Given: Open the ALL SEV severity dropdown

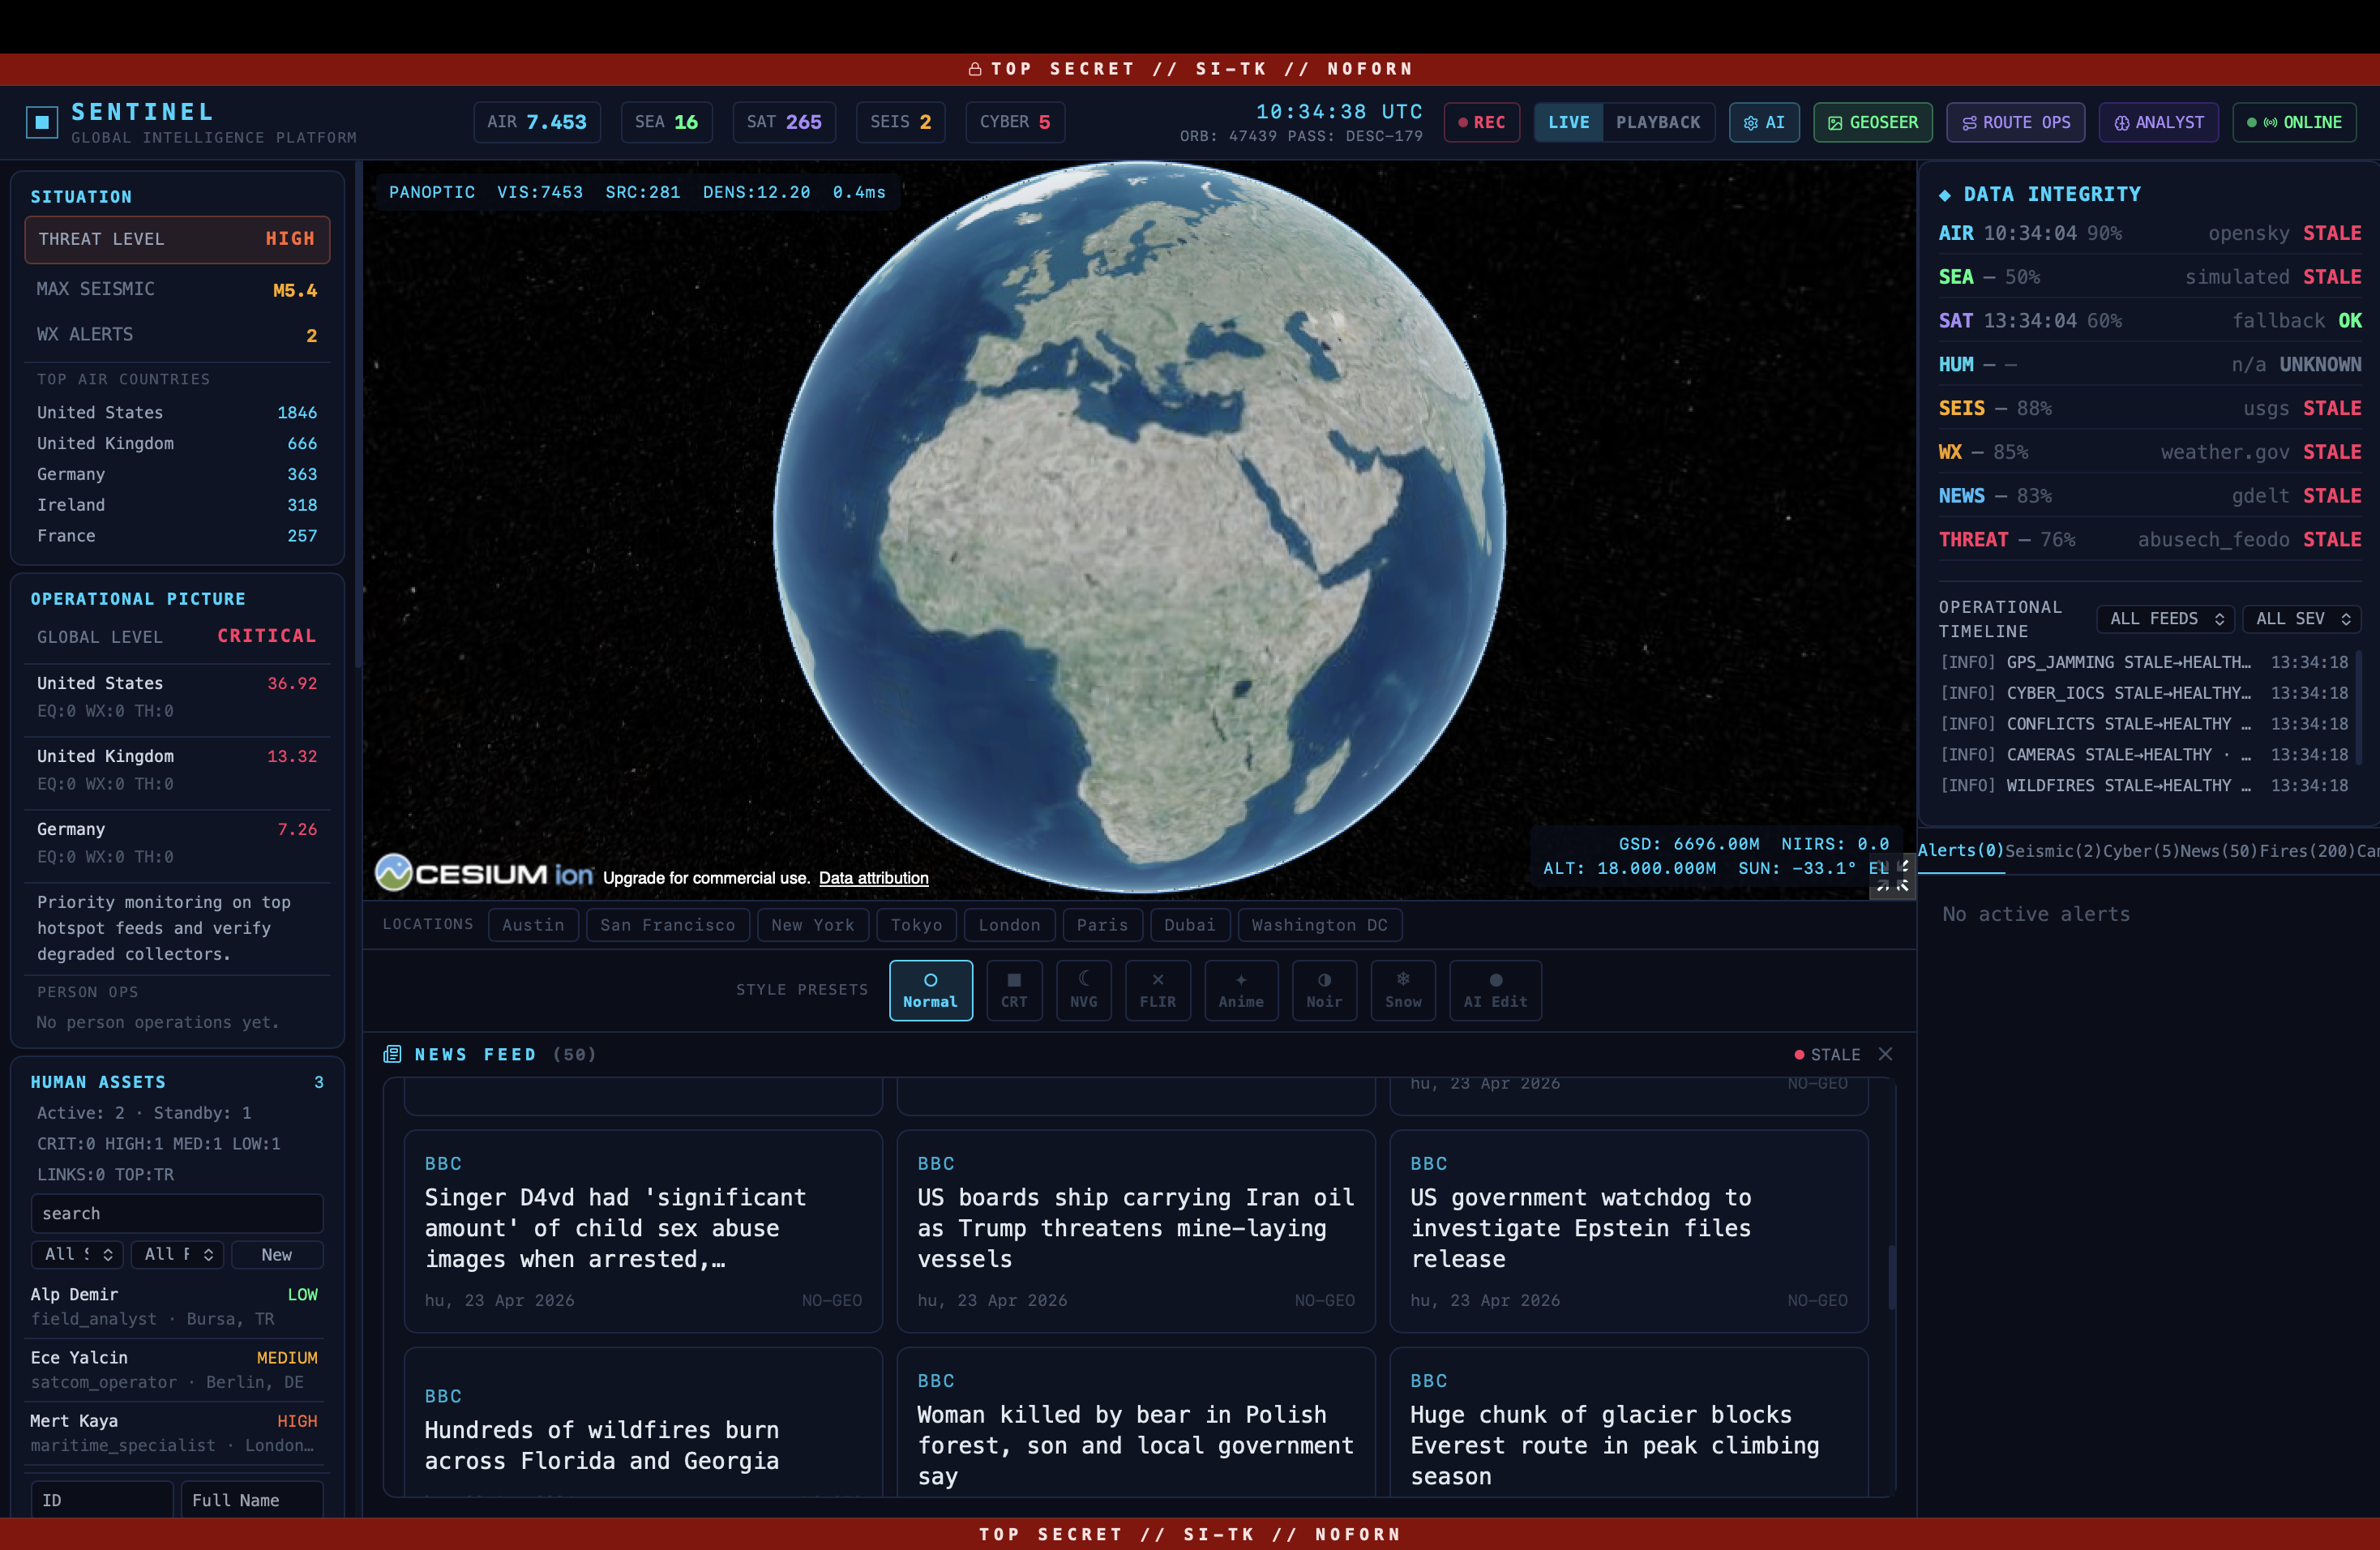Looking at the screenshot, I should [2301, 619].
